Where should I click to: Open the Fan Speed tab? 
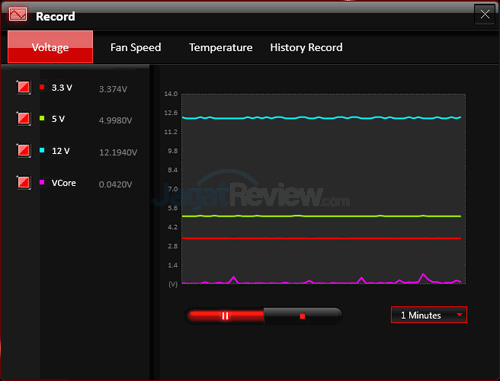pos(136,47)
